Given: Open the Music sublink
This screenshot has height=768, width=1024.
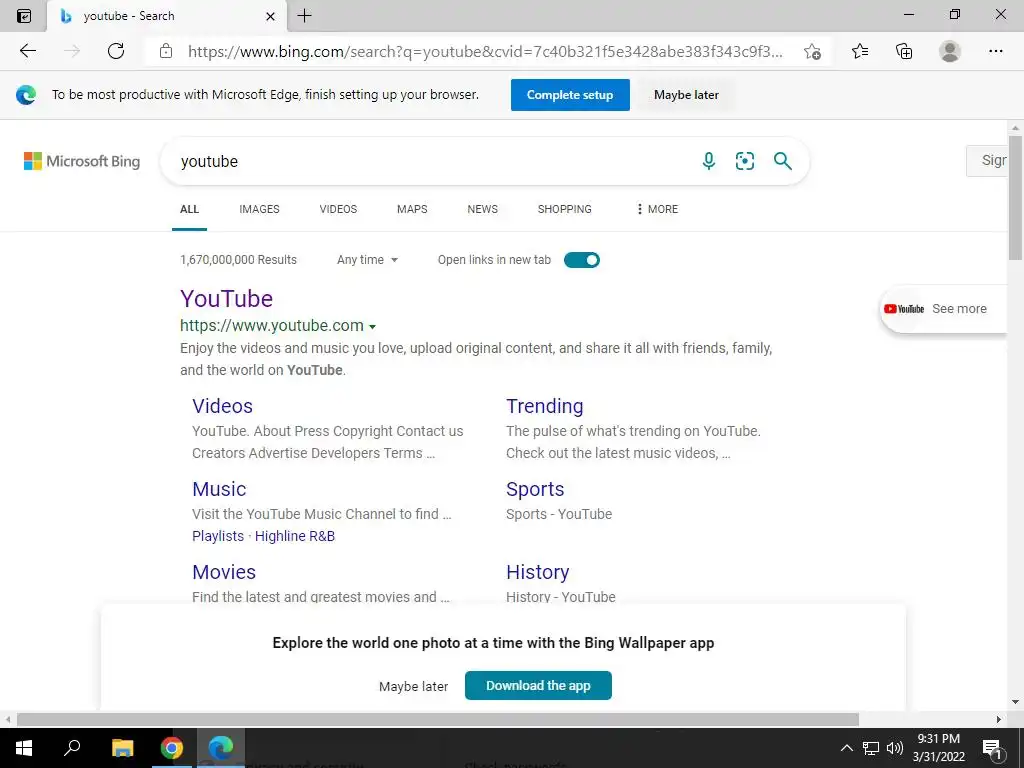Looking at the screenshot, I should click(x=219, y=489).
